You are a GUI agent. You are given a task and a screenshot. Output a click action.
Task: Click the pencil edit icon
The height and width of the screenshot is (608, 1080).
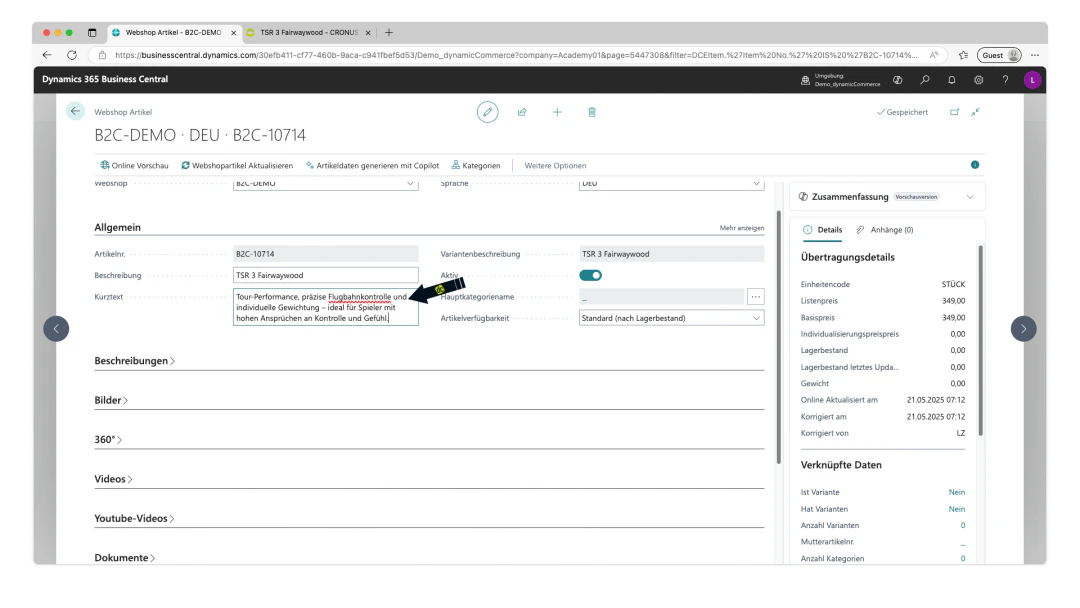[487, 112]
